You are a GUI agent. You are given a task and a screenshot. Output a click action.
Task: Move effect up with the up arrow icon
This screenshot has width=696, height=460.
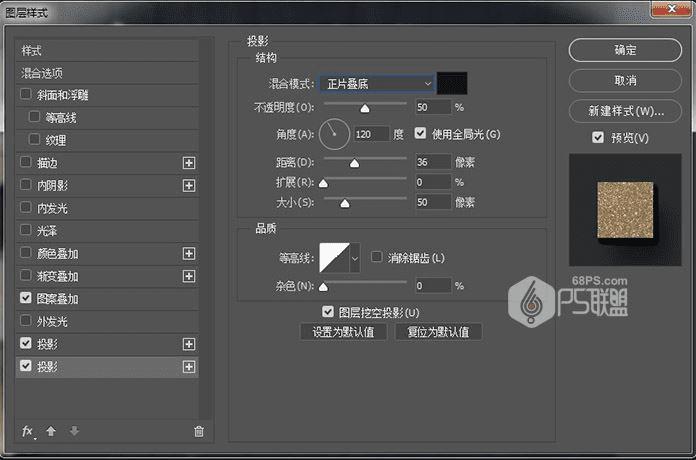pyautogui.click(x=51, y=431)
